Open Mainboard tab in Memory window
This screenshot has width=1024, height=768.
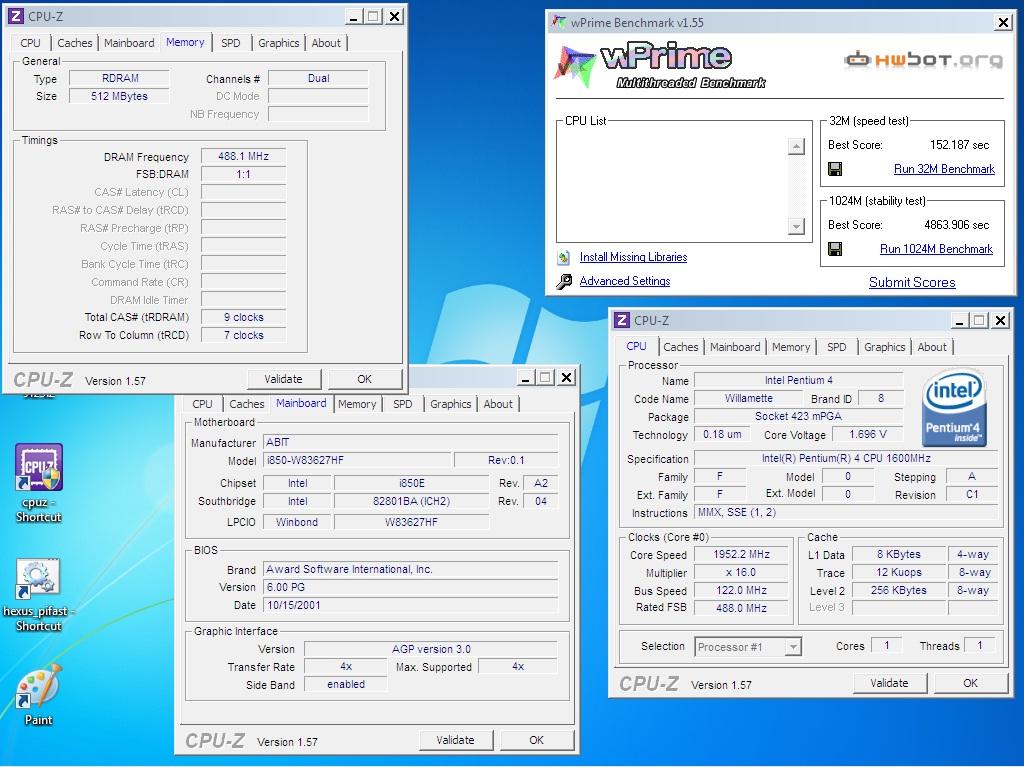(129, 43)
